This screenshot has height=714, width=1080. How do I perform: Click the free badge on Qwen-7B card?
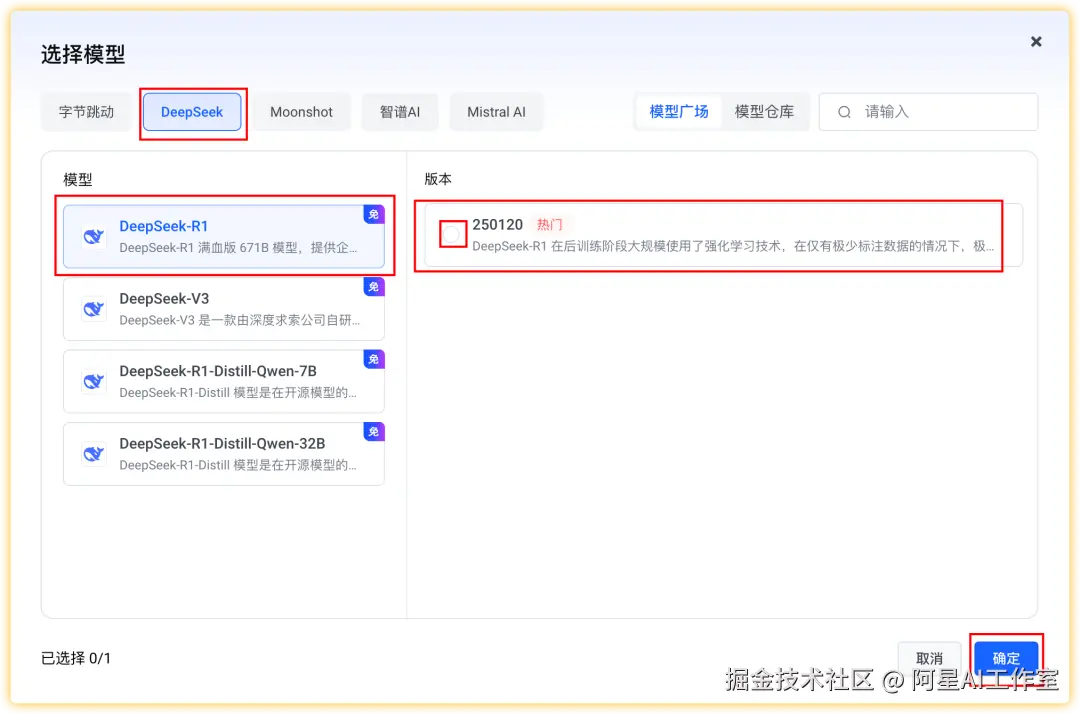click(373, 359)
